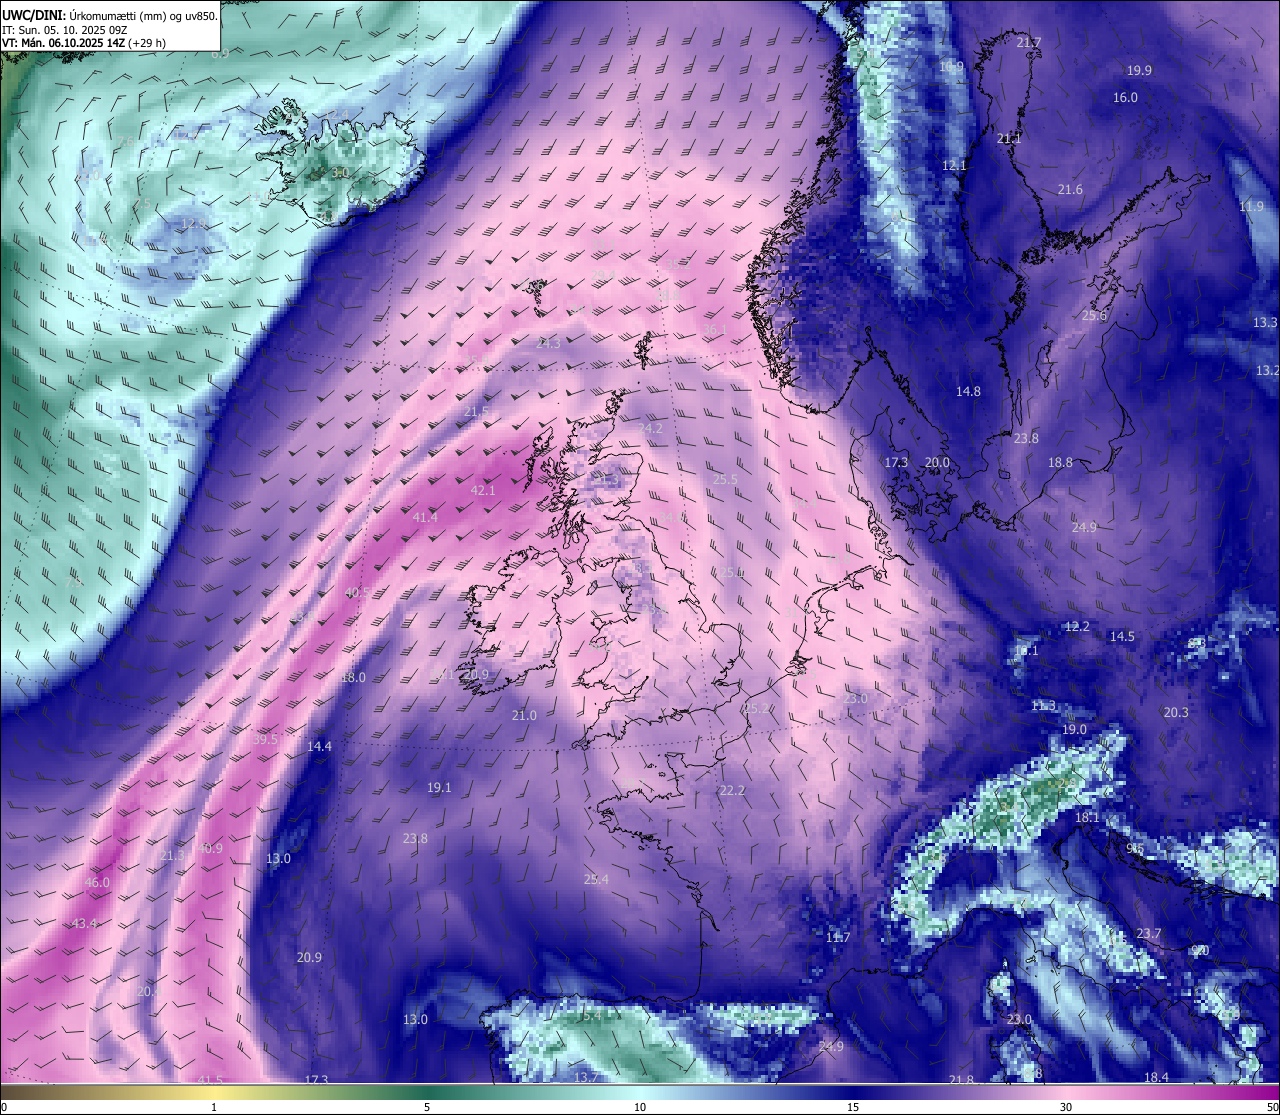
Task: Click the 14.4 value label
Action: 319,746
